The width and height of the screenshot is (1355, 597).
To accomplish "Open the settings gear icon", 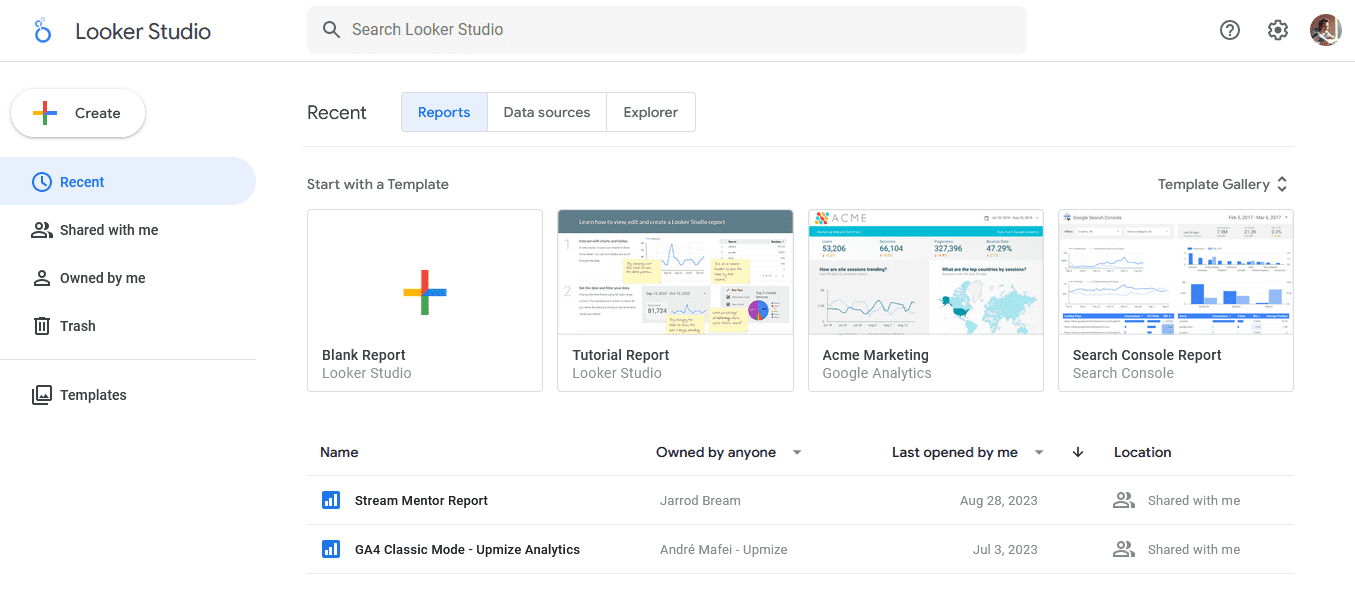I will pos(1278,30).
